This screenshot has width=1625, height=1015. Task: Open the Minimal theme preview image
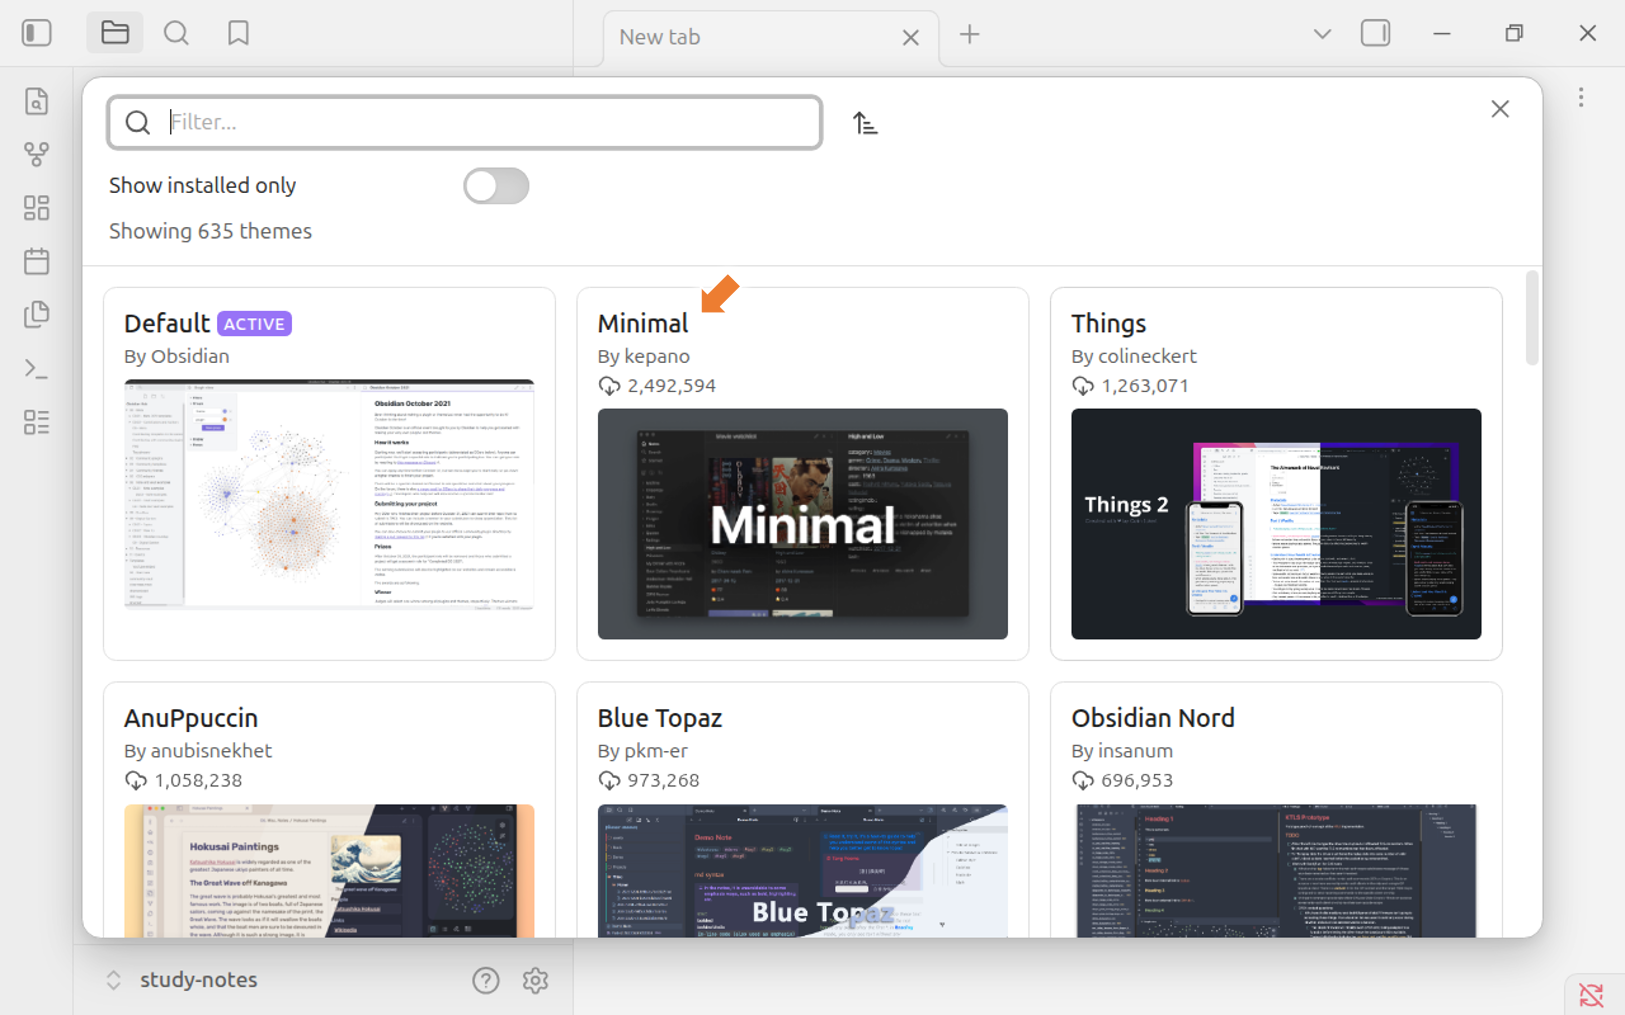pyautogui.click(x=803, y=524)
